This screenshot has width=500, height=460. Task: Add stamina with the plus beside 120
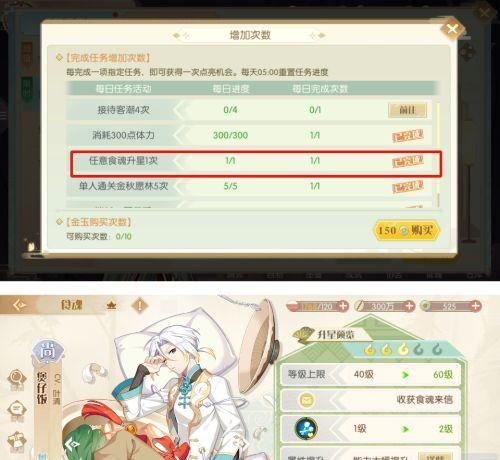[343, 306]
